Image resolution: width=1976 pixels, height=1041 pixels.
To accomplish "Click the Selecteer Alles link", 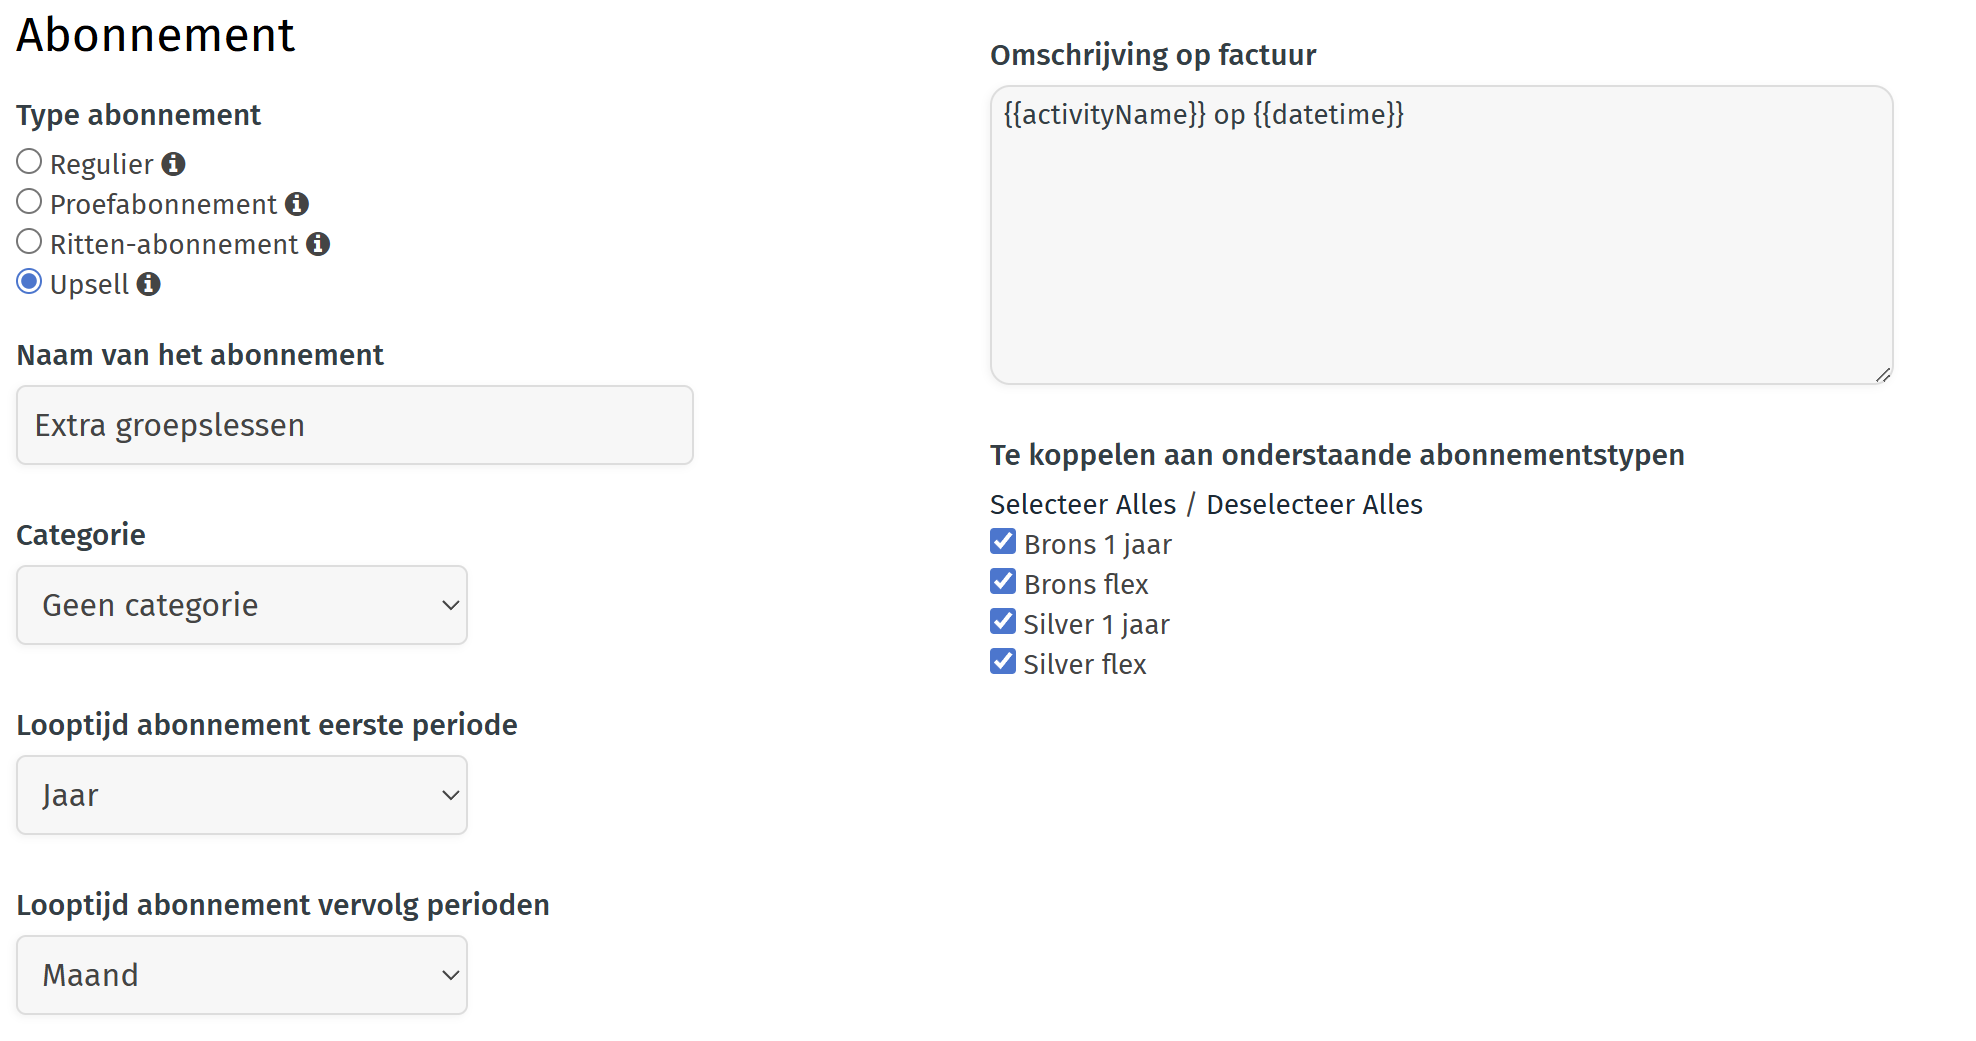I will 1082,504.
